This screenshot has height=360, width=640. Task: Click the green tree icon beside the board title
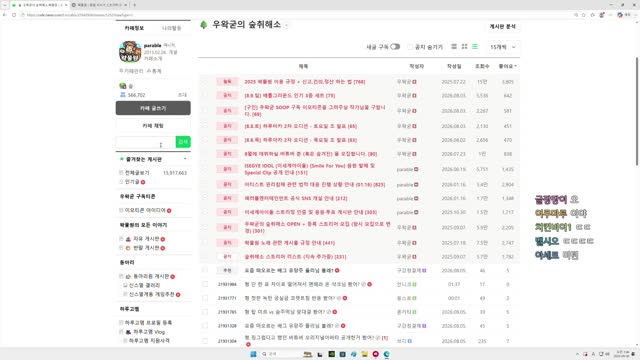(x=204, y=25)
